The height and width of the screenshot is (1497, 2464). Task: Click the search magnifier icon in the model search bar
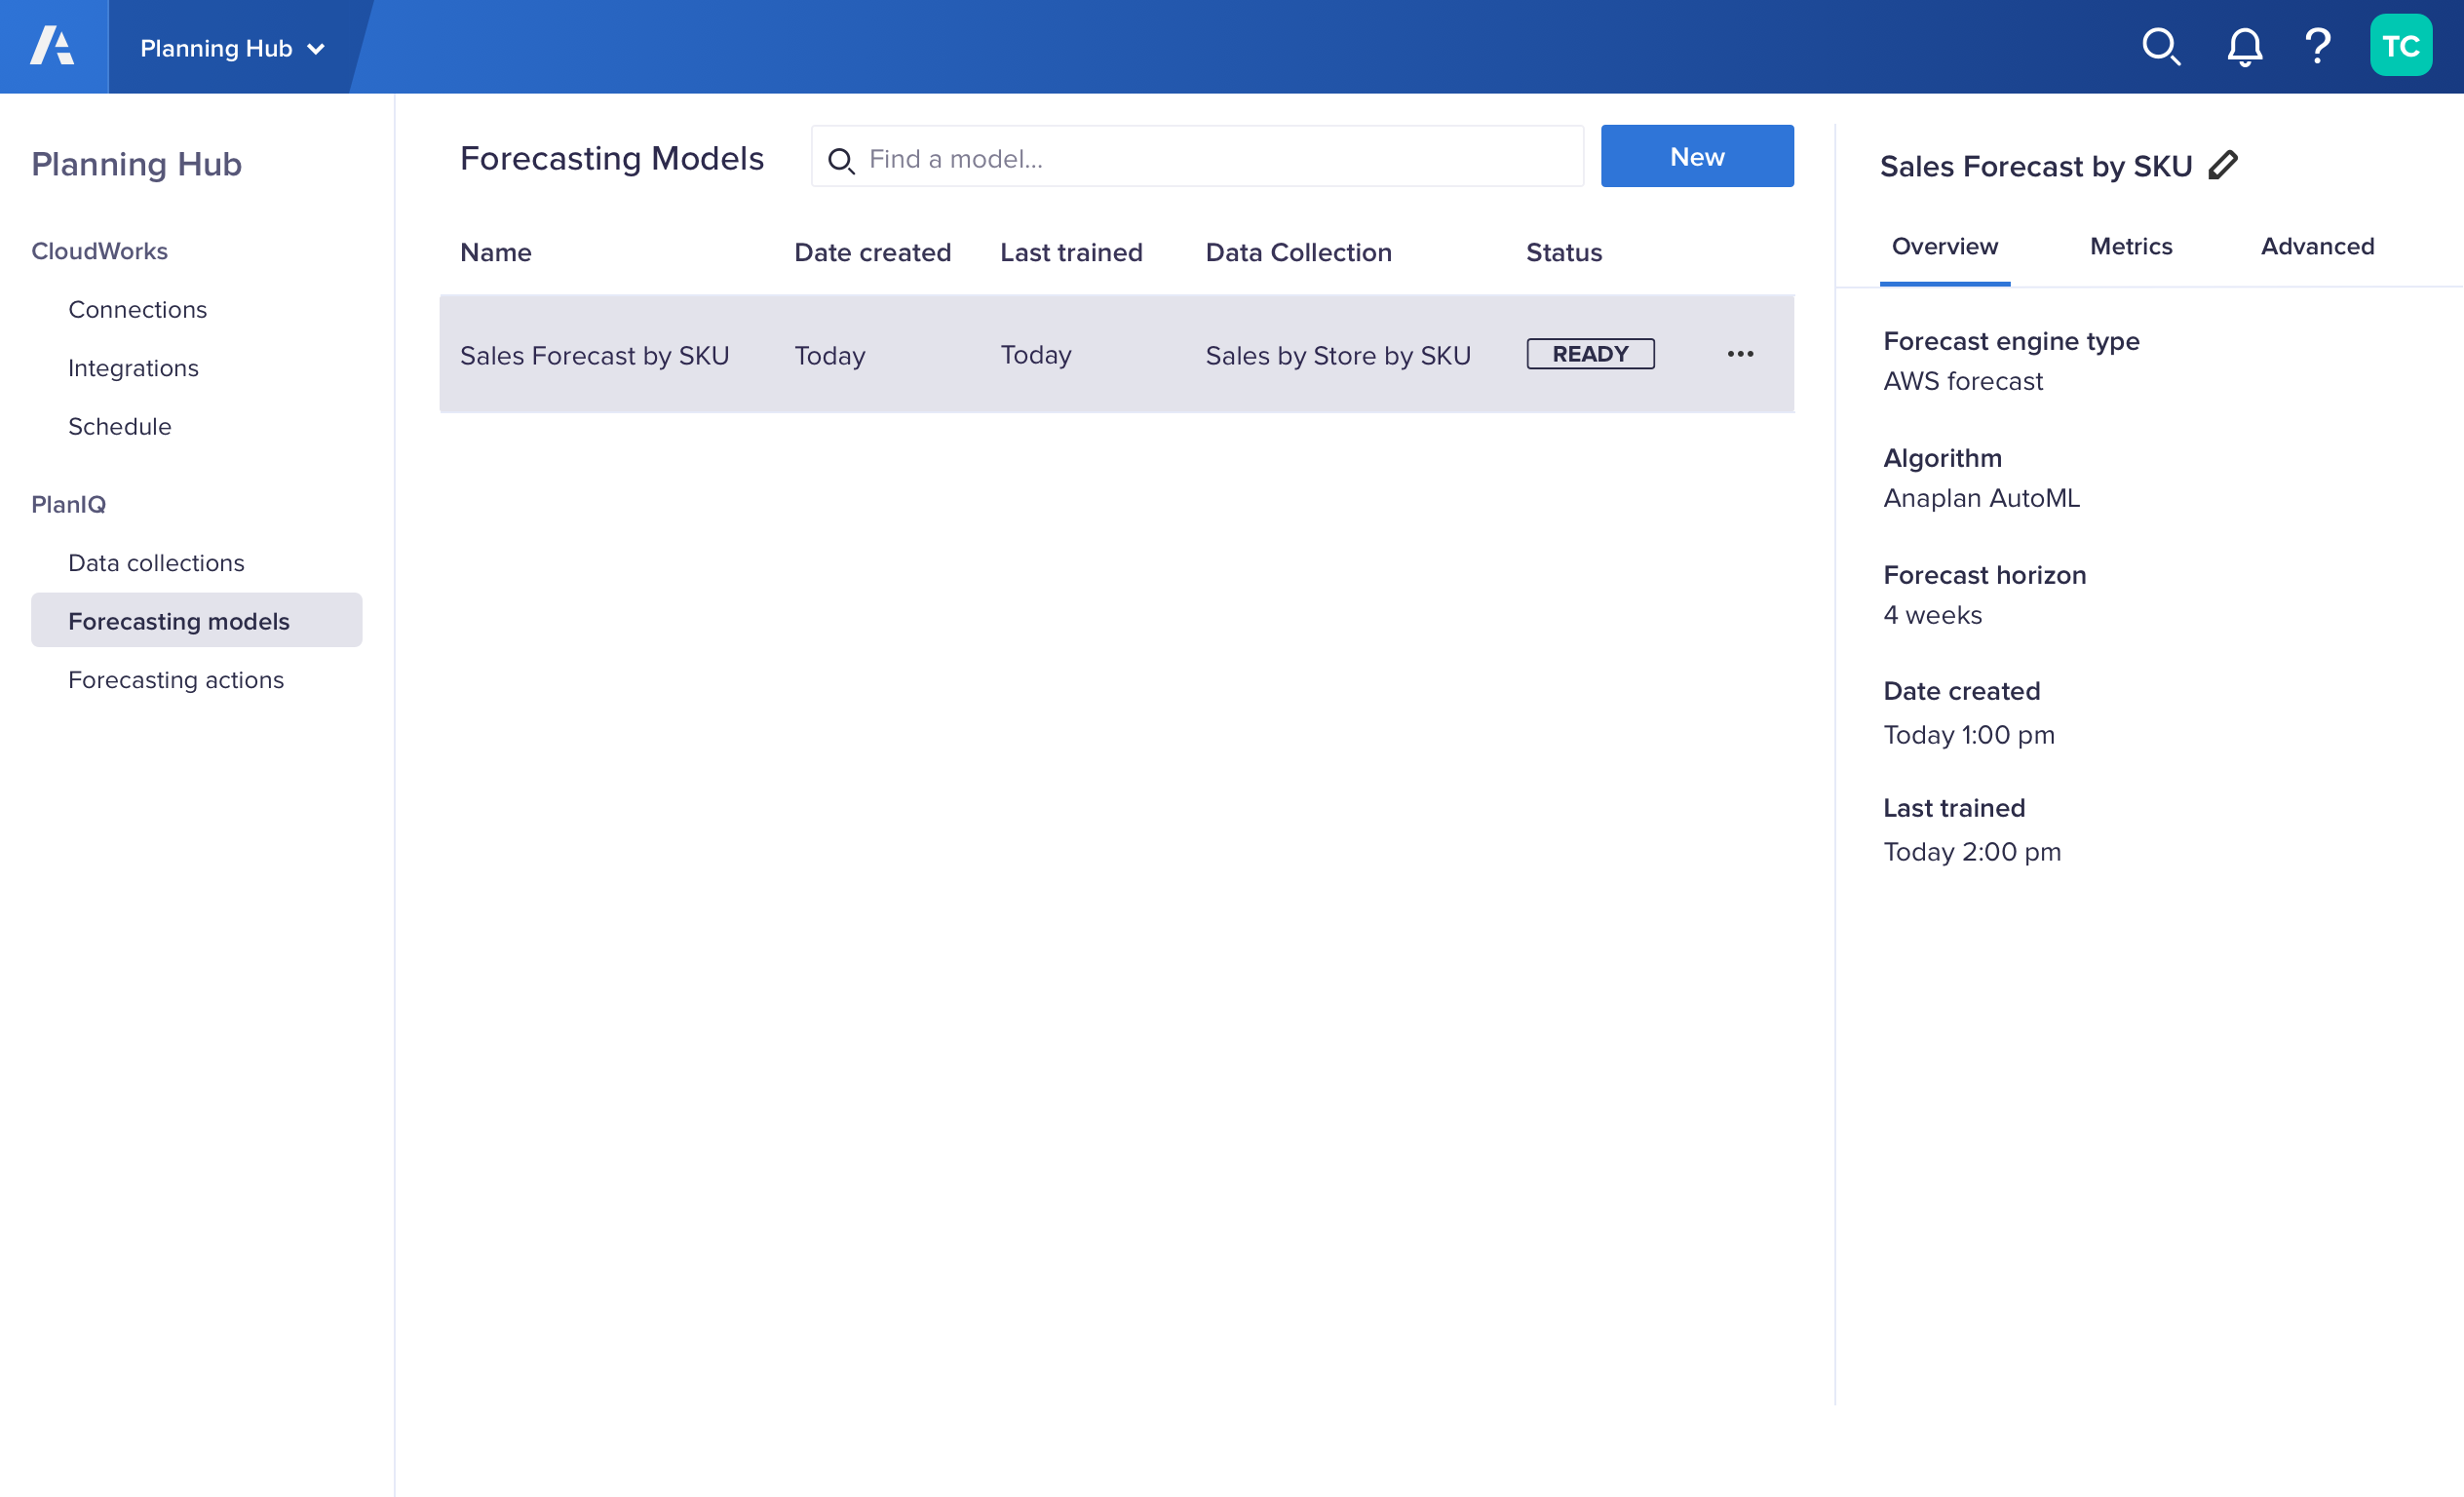click(x=843, y=158)
